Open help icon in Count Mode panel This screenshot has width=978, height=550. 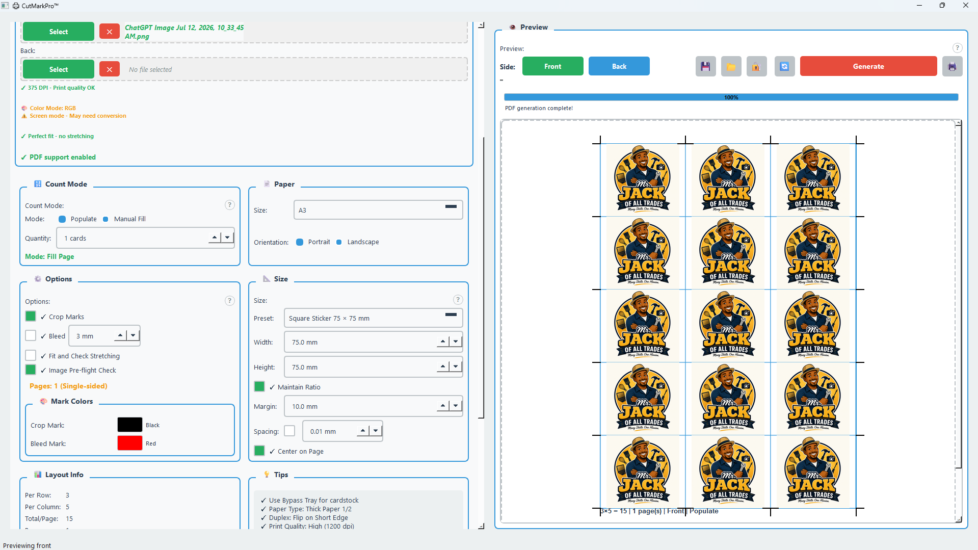230,205
